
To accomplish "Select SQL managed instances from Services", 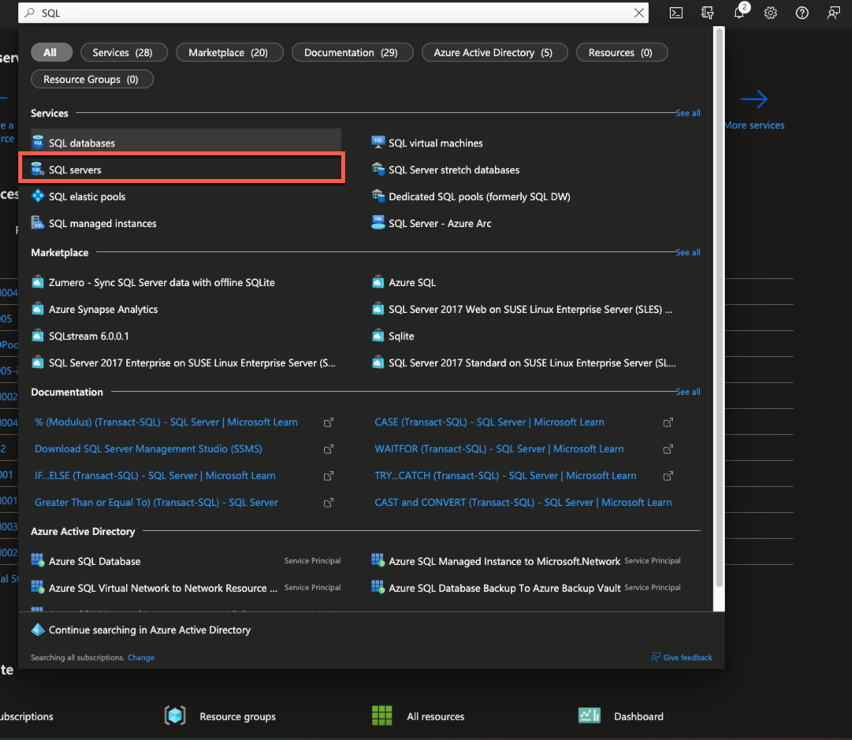I will 104,223.
